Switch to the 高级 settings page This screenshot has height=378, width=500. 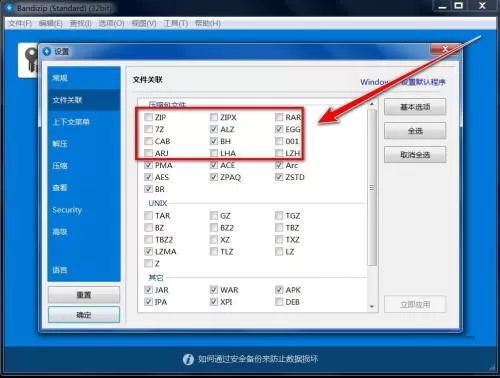84,232
